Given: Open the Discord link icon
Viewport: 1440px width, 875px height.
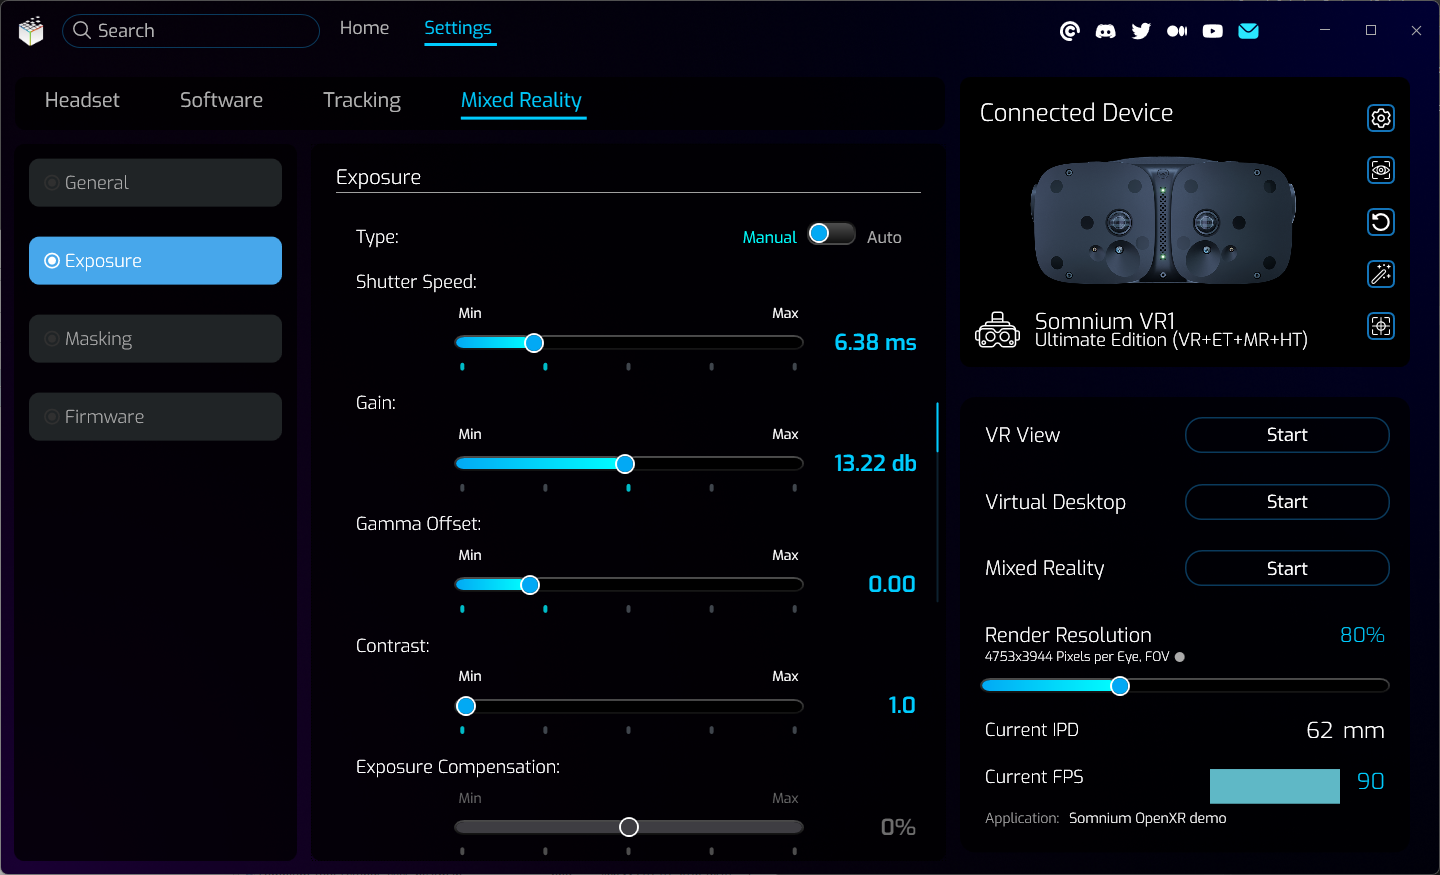Looking at the screenshot, I should [x=1105, y=31].
